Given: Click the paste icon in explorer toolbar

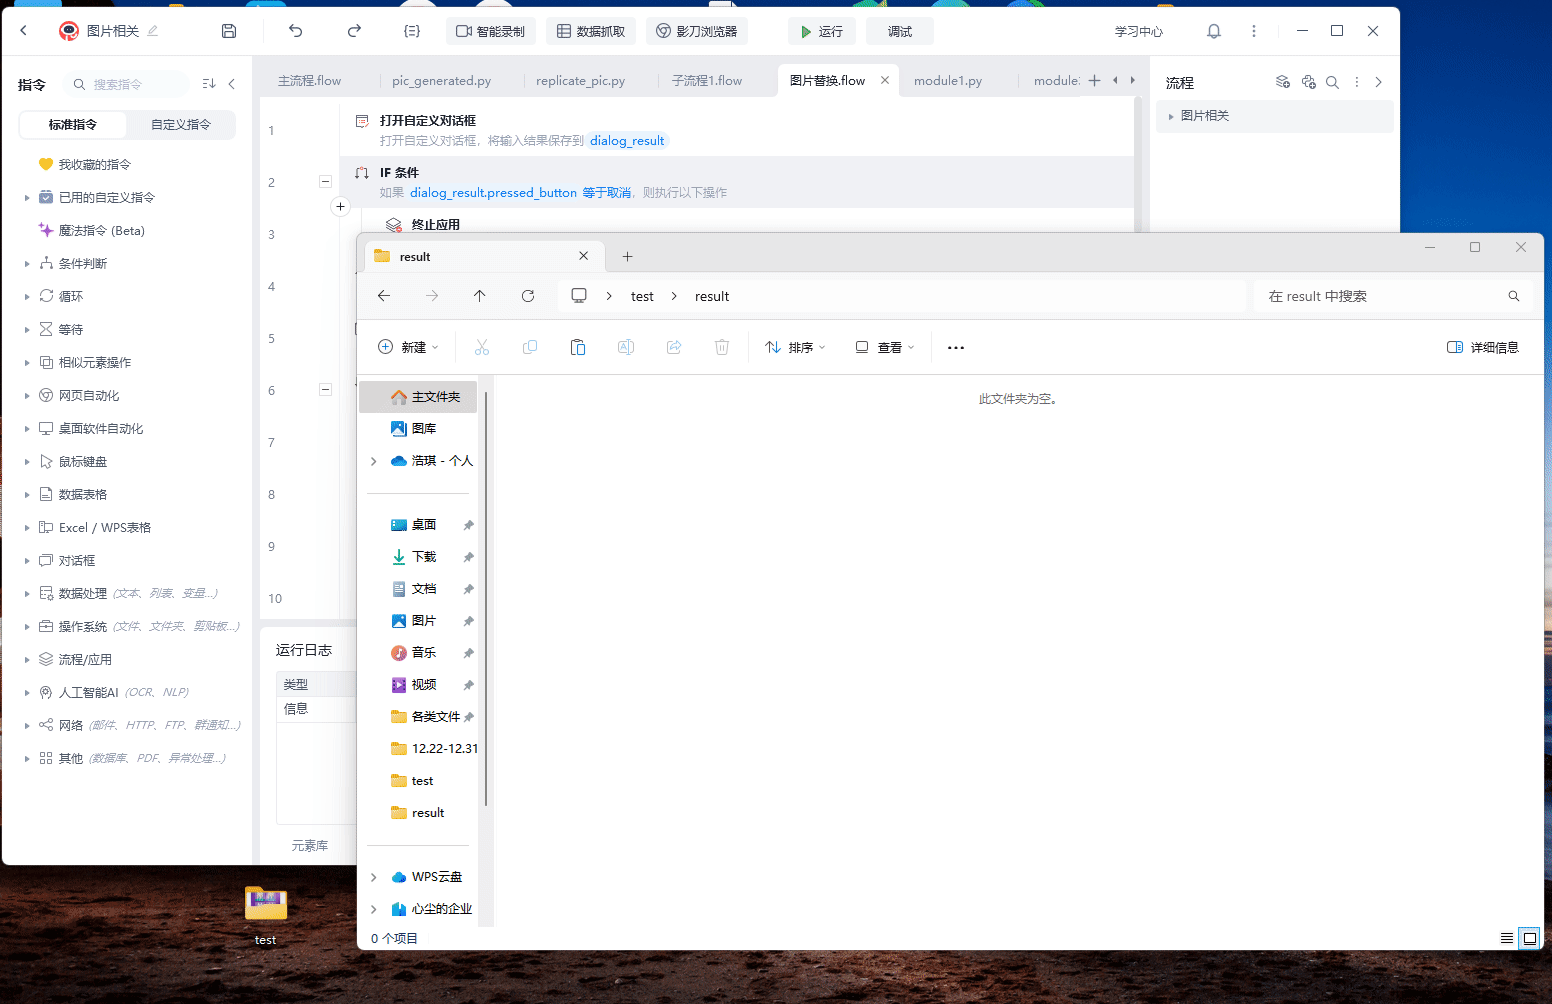Looking at the screenshot, I should point(578,347).
